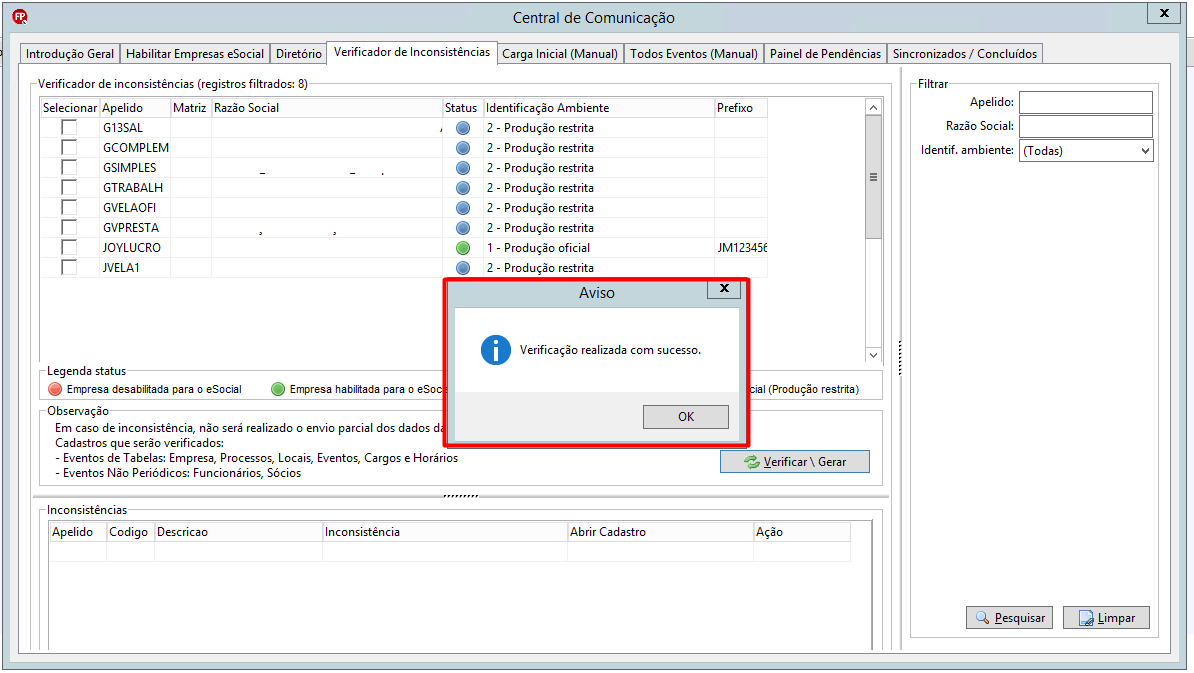1194x673 pixels.
Task: Click the magnifier icon on Pesquisar button
Action: 982,617
